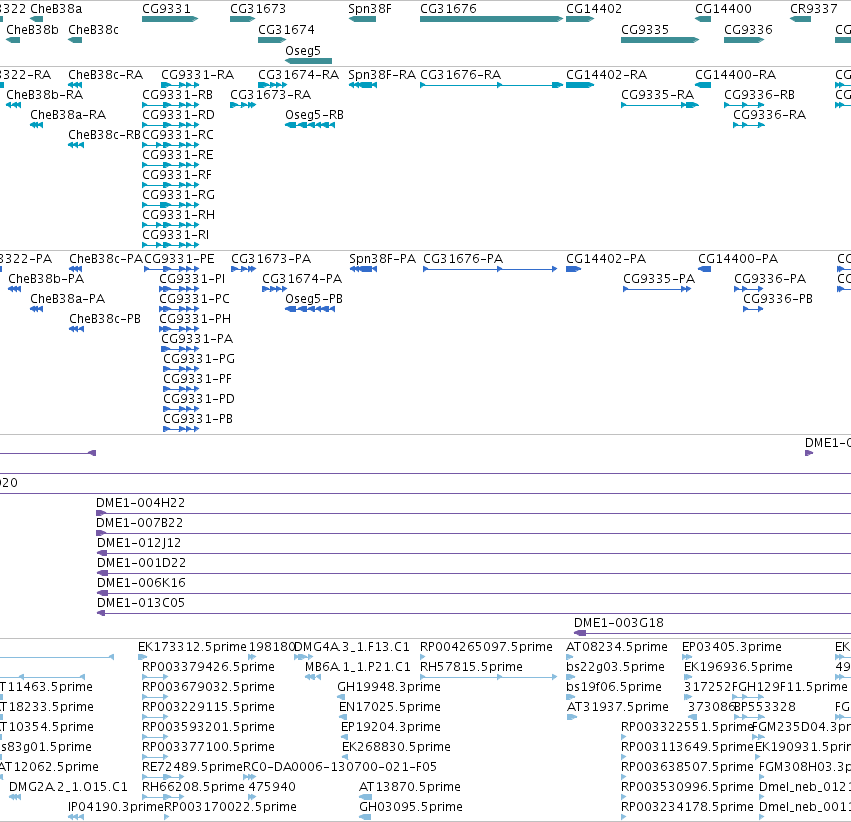Select EST AT08234.5prime
Viewport: 851px width, 822px height.
tap(617, 646)
